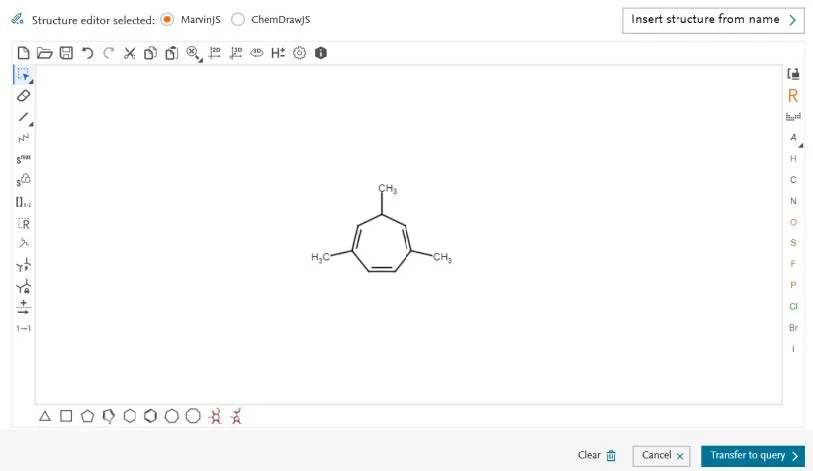Select the locked atom mapping tool

click(23, 286)
